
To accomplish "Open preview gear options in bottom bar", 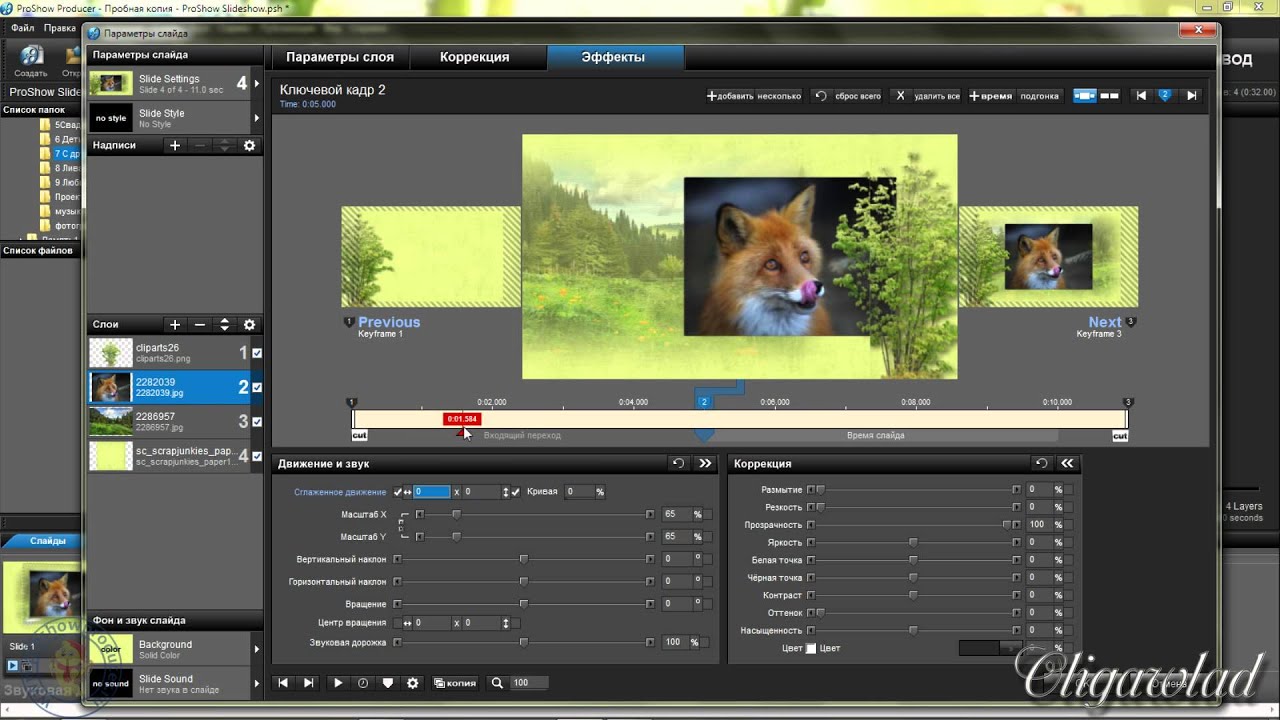I will [x=412, y=683].
